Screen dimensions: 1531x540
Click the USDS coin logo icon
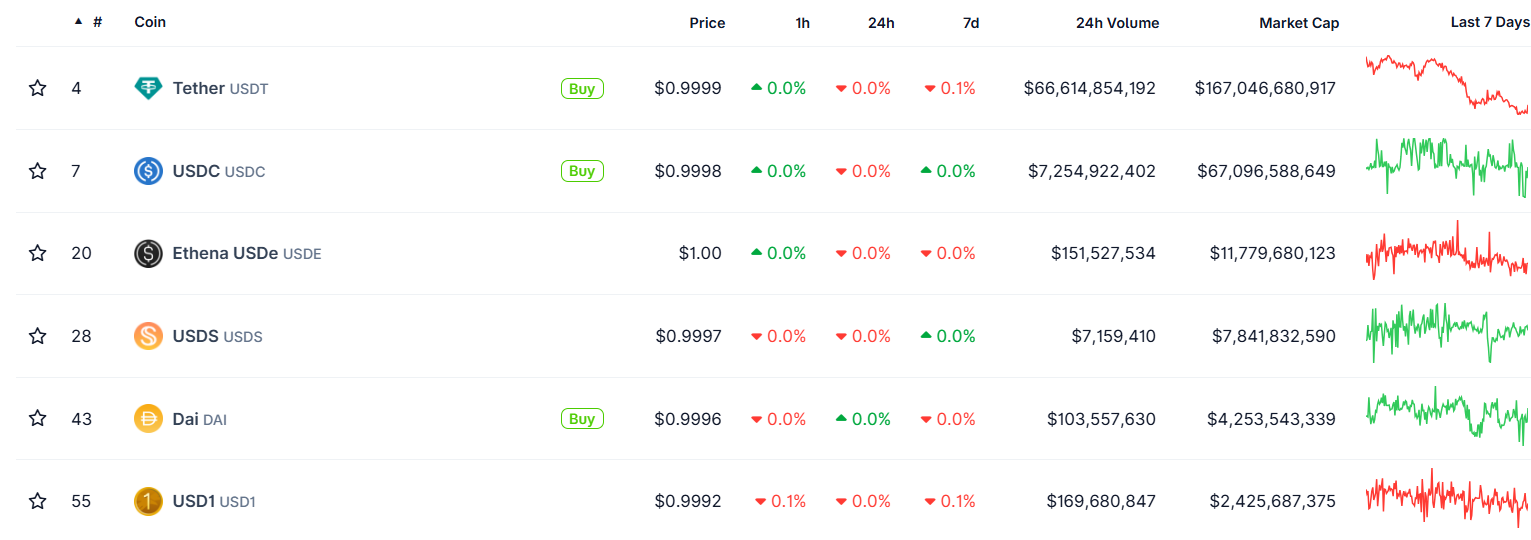148,336
